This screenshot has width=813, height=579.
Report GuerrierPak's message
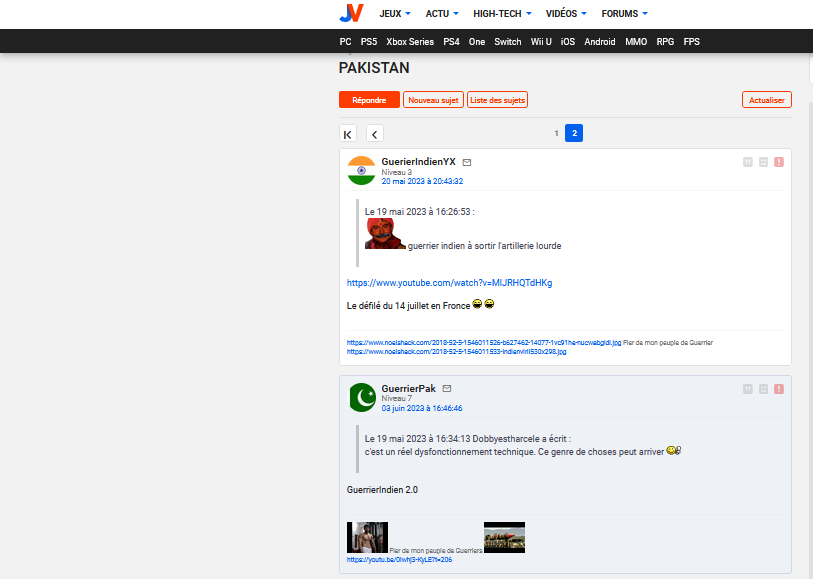coord(779,389)
